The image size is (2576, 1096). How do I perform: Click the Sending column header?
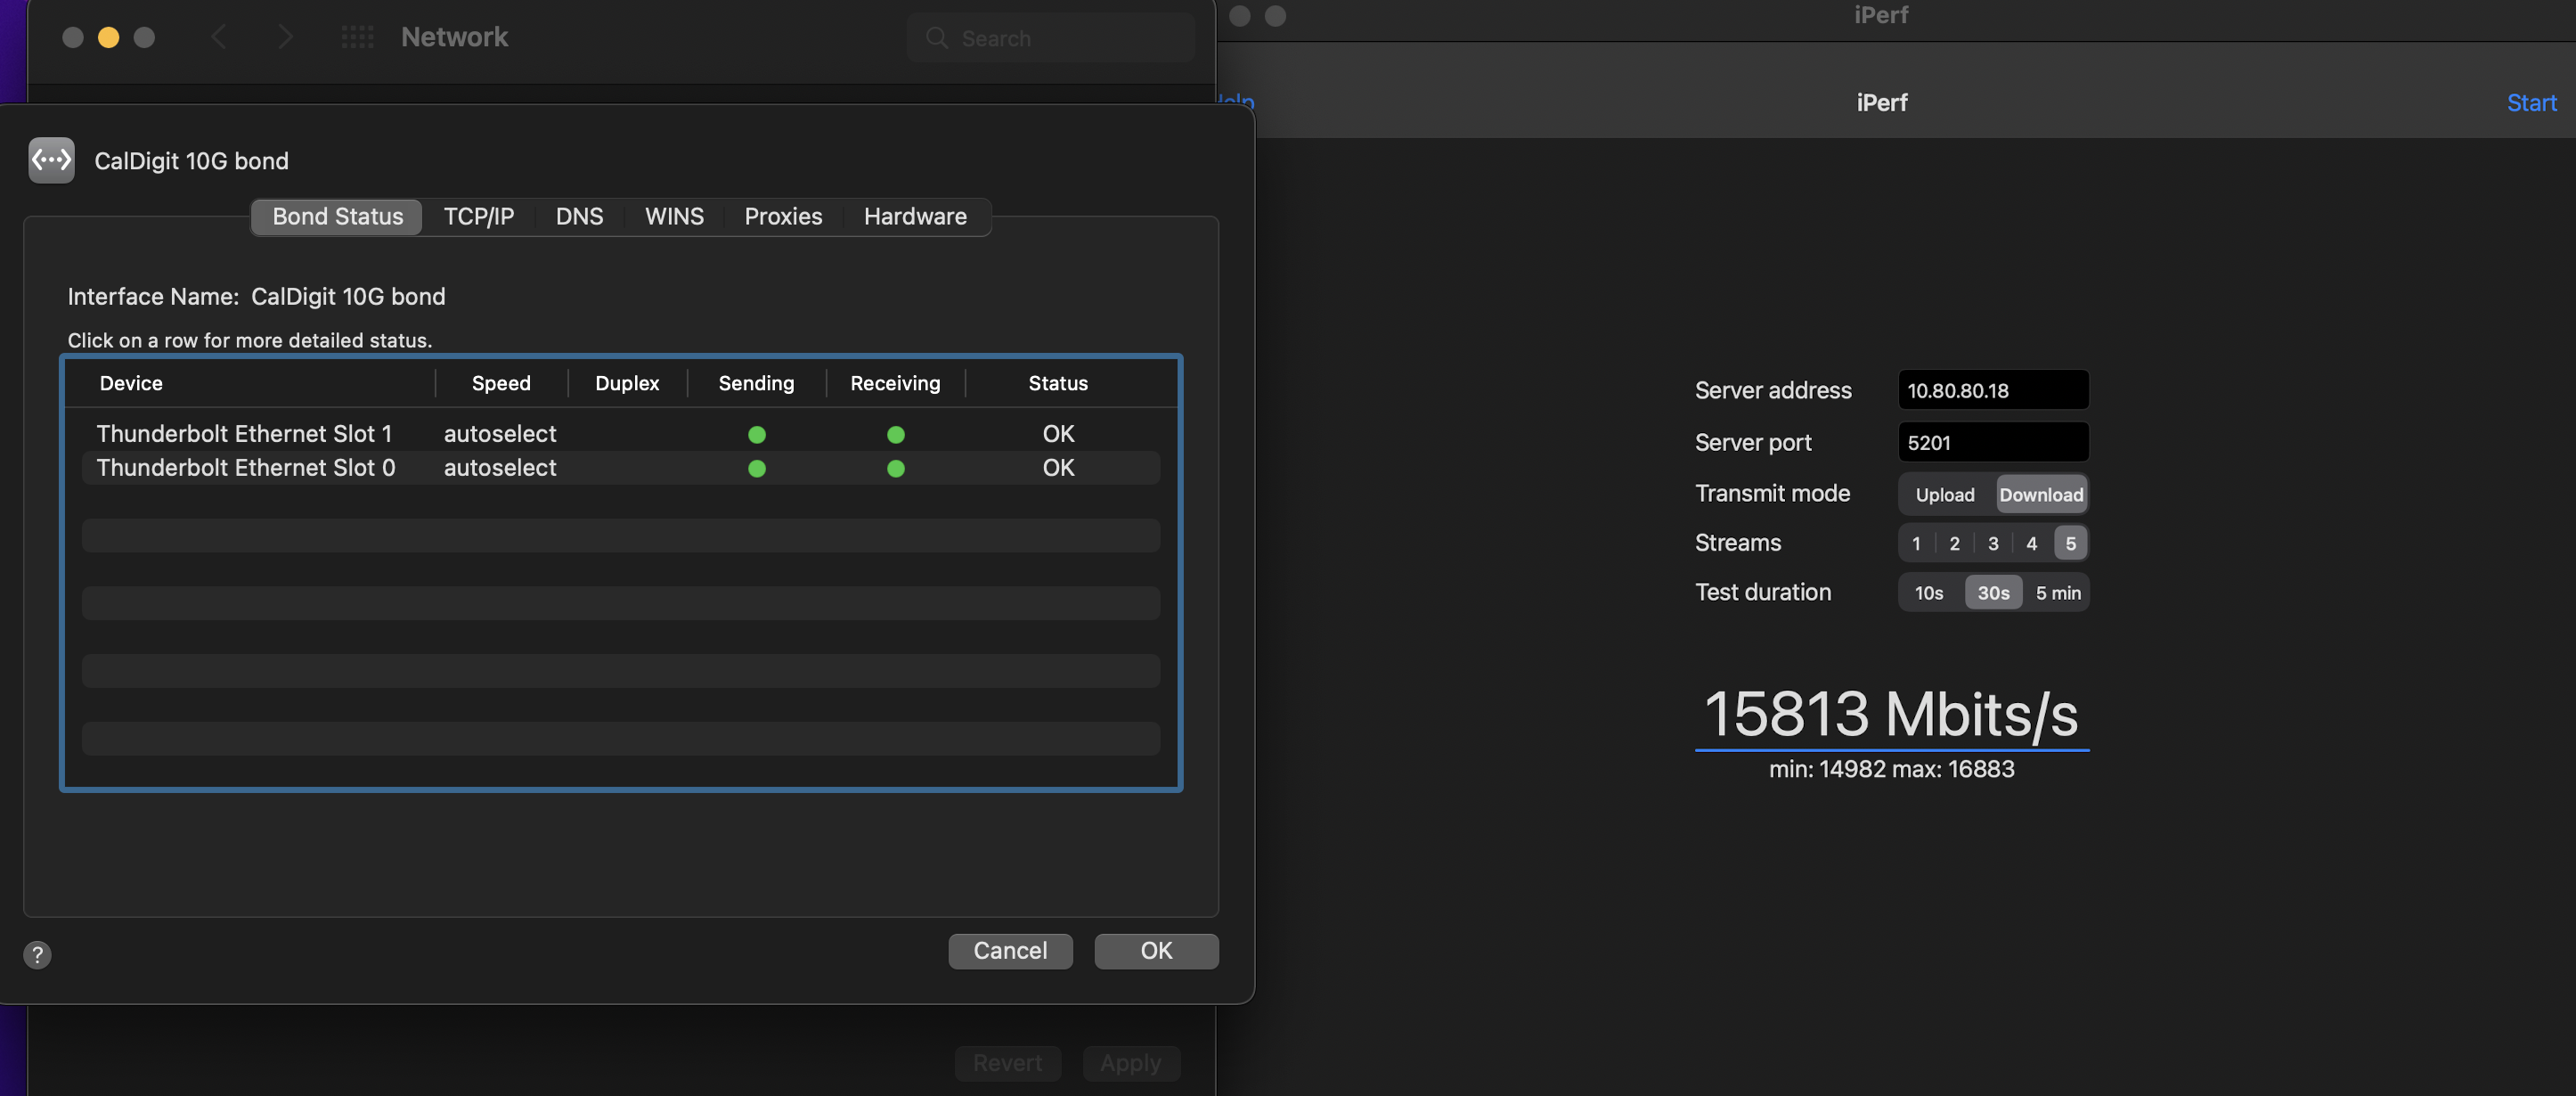(756, 383)
